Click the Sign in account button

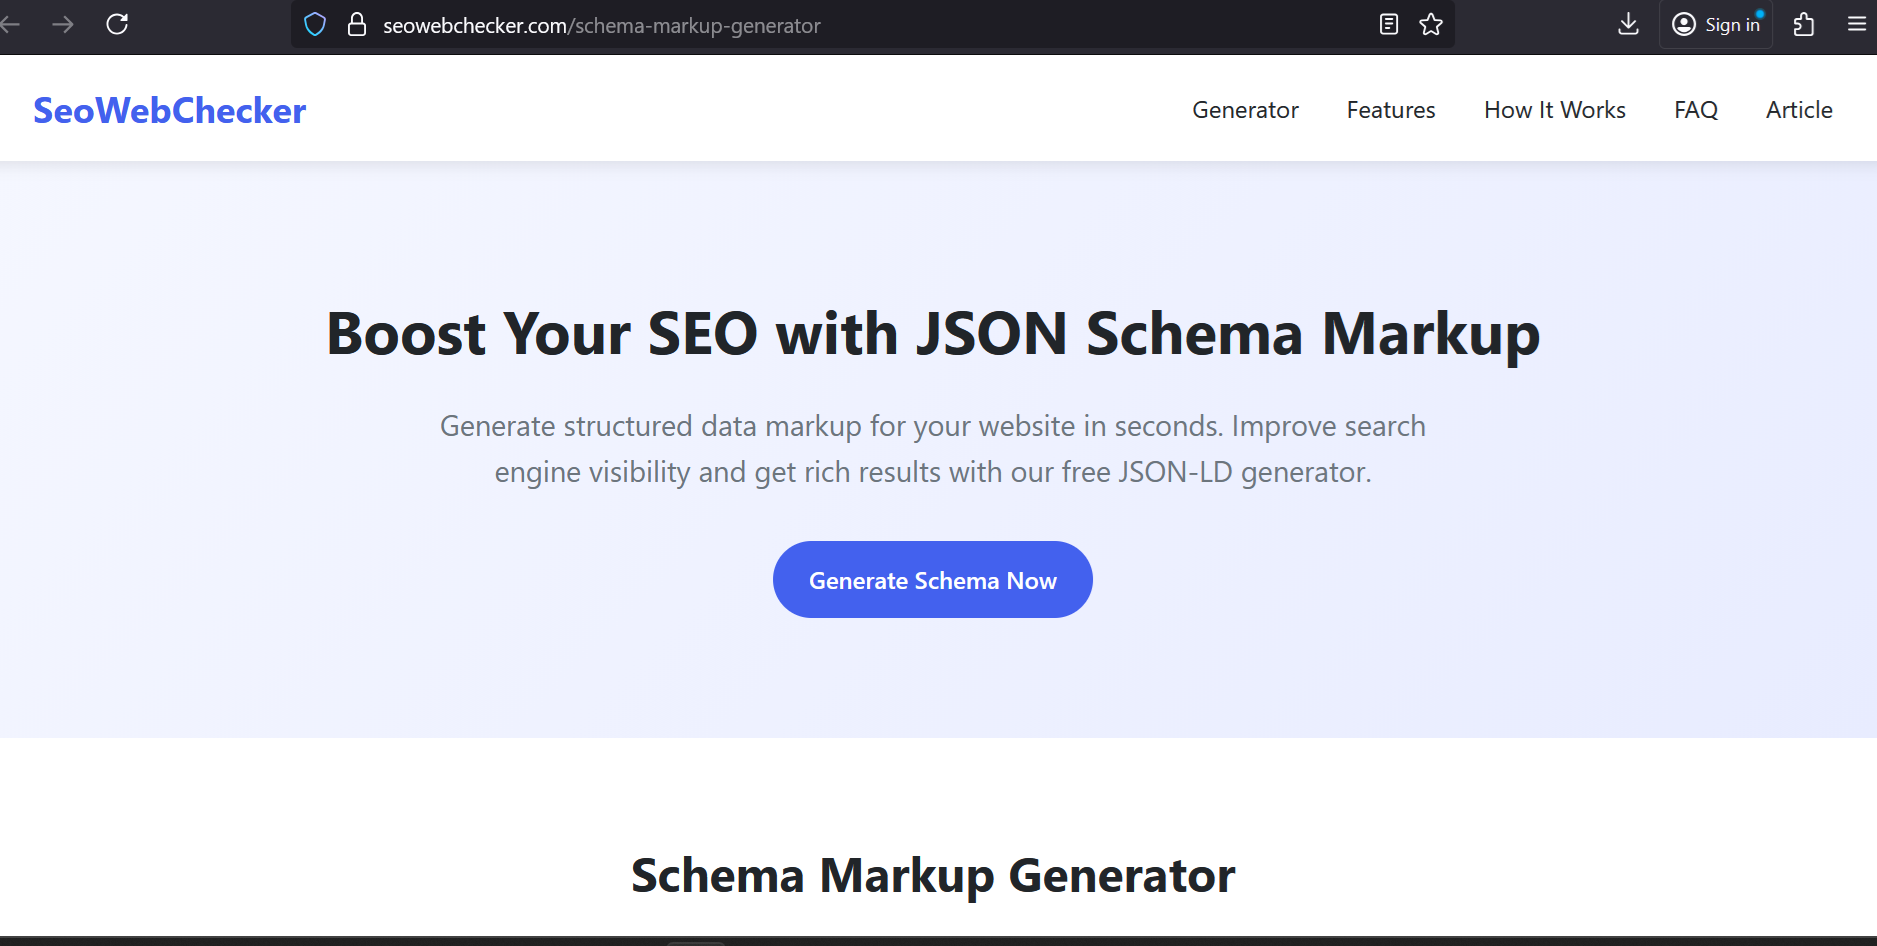click(x=1716, y=24)
